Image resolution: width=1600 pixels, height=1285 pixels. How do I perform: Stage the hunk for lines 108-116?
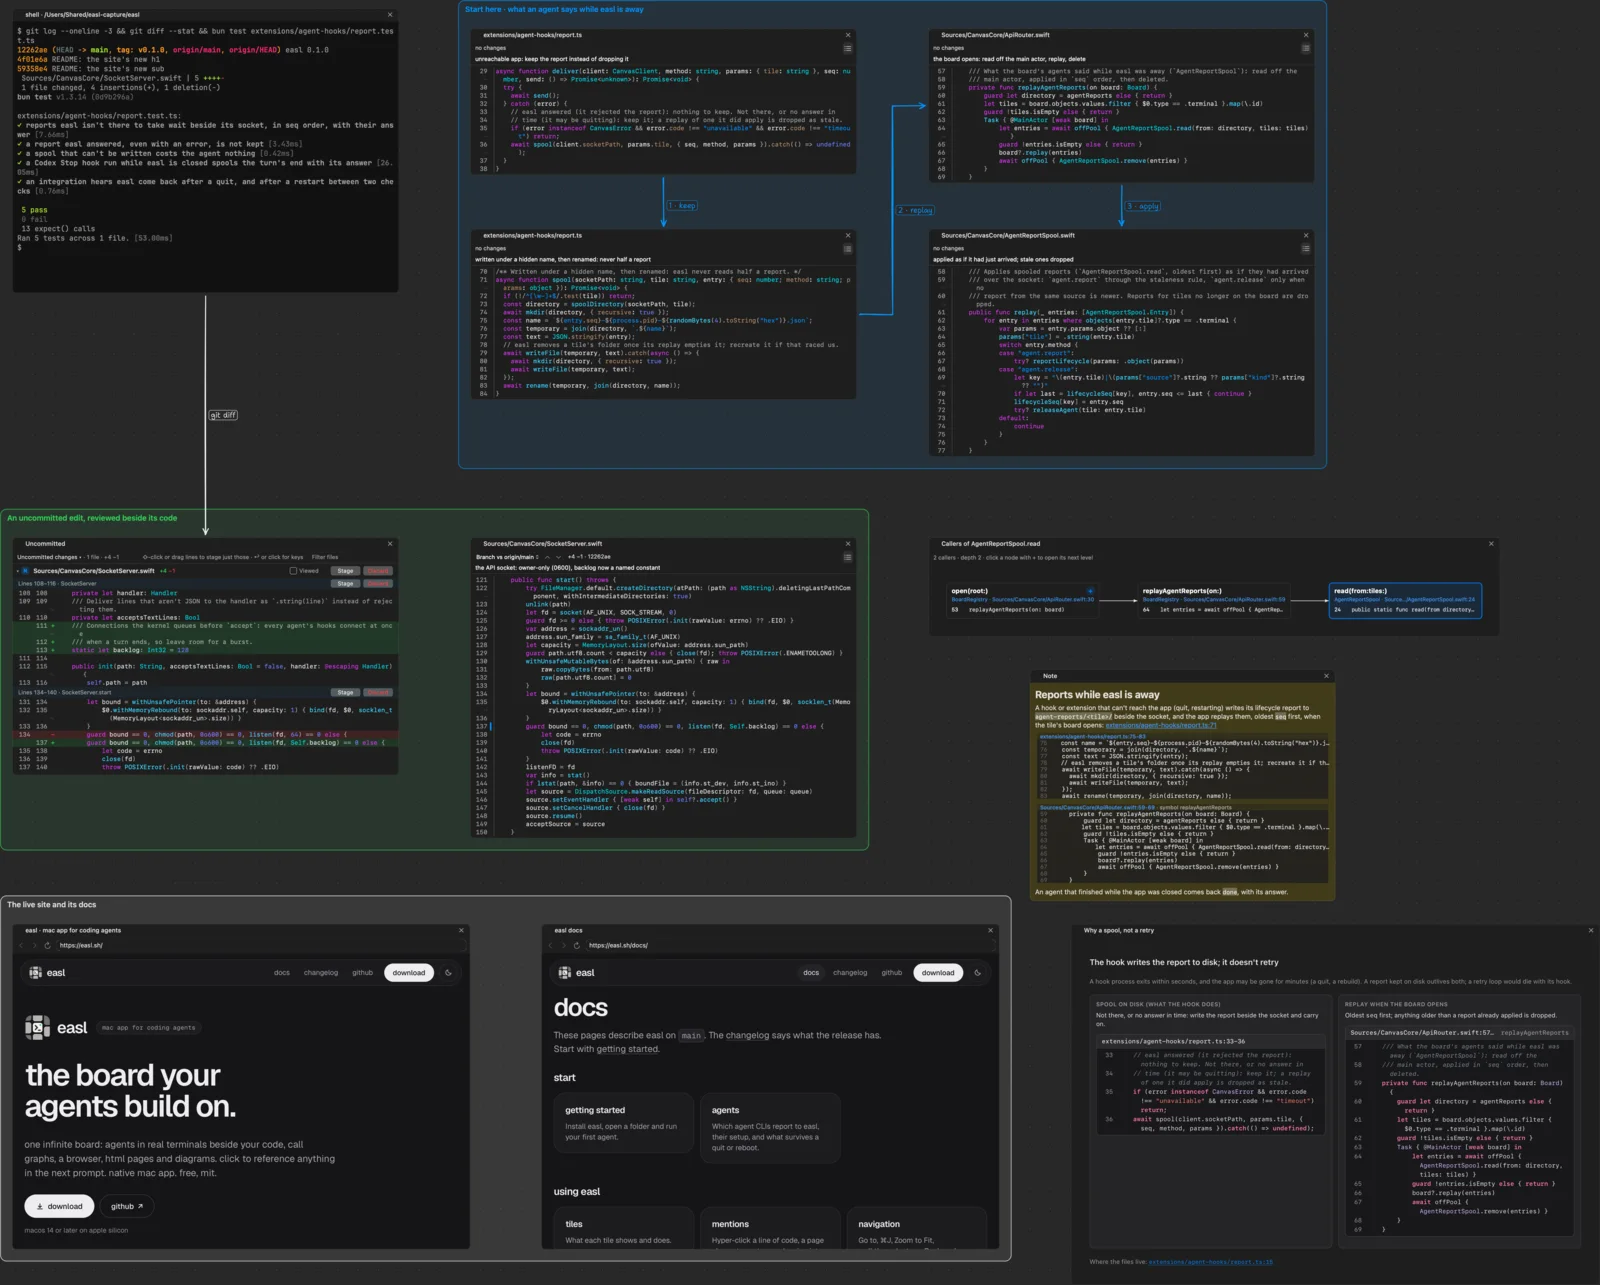345,583
